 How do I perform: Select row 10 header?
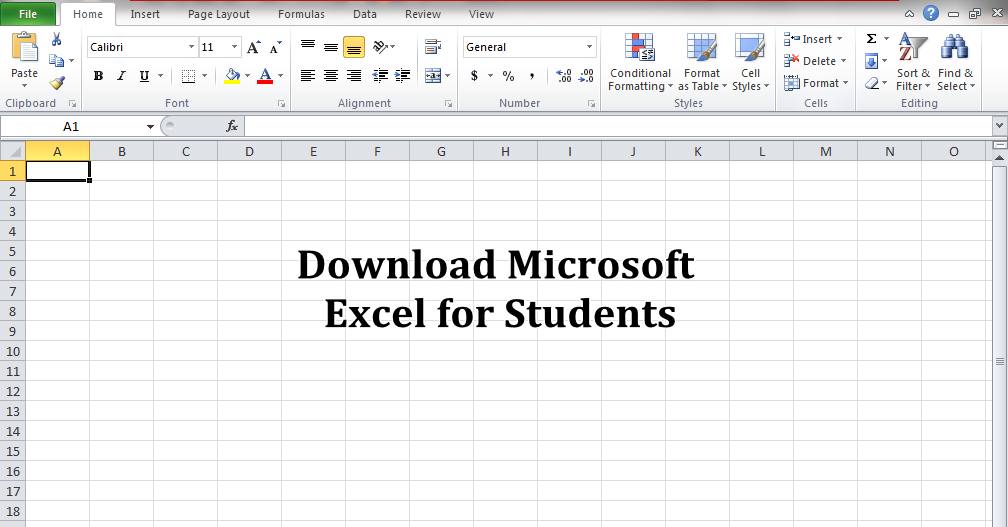click(x=13, y=352)
